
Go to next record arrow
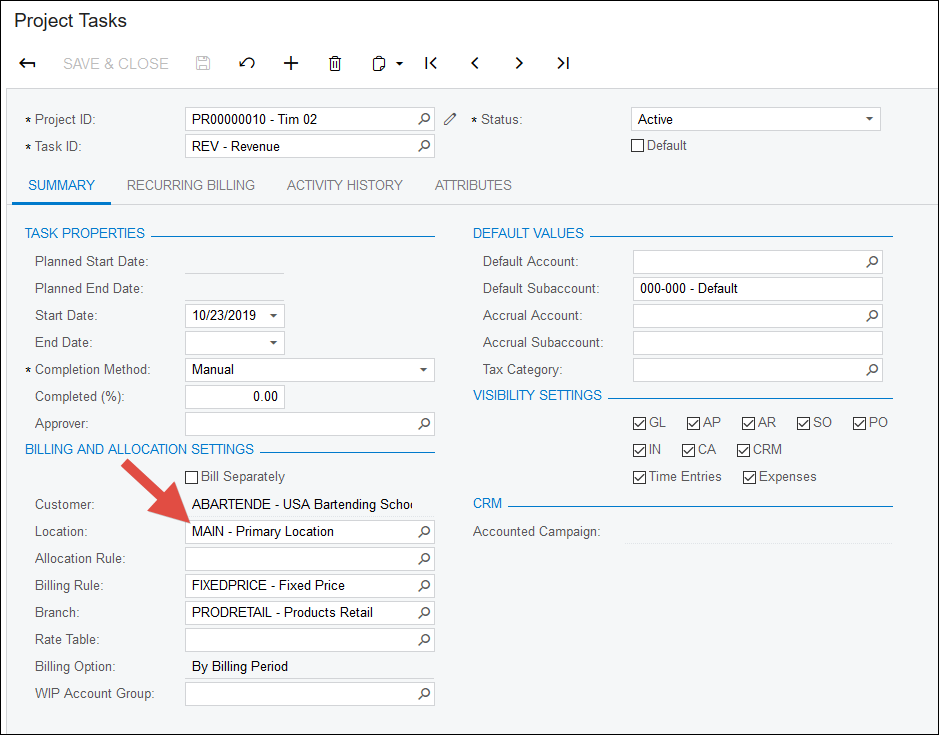(x=519, y=63)
